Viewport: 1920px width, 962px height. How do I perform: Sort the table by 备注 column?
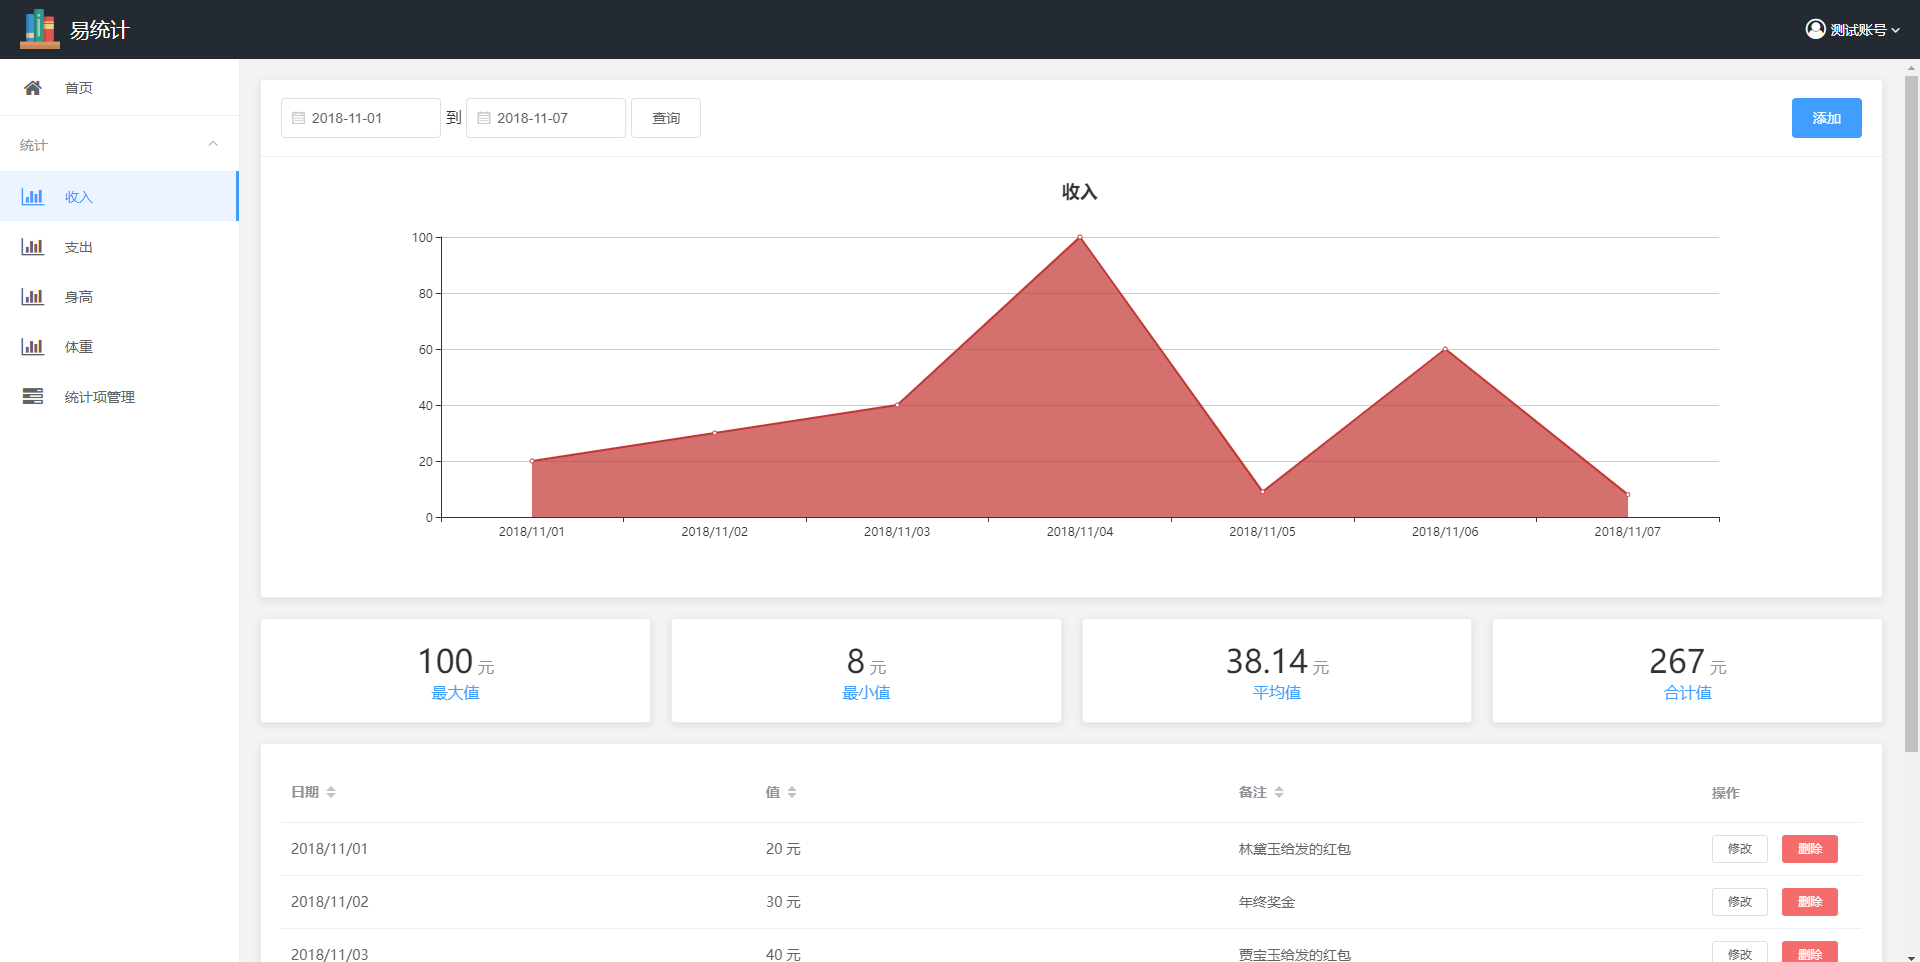1278,792
